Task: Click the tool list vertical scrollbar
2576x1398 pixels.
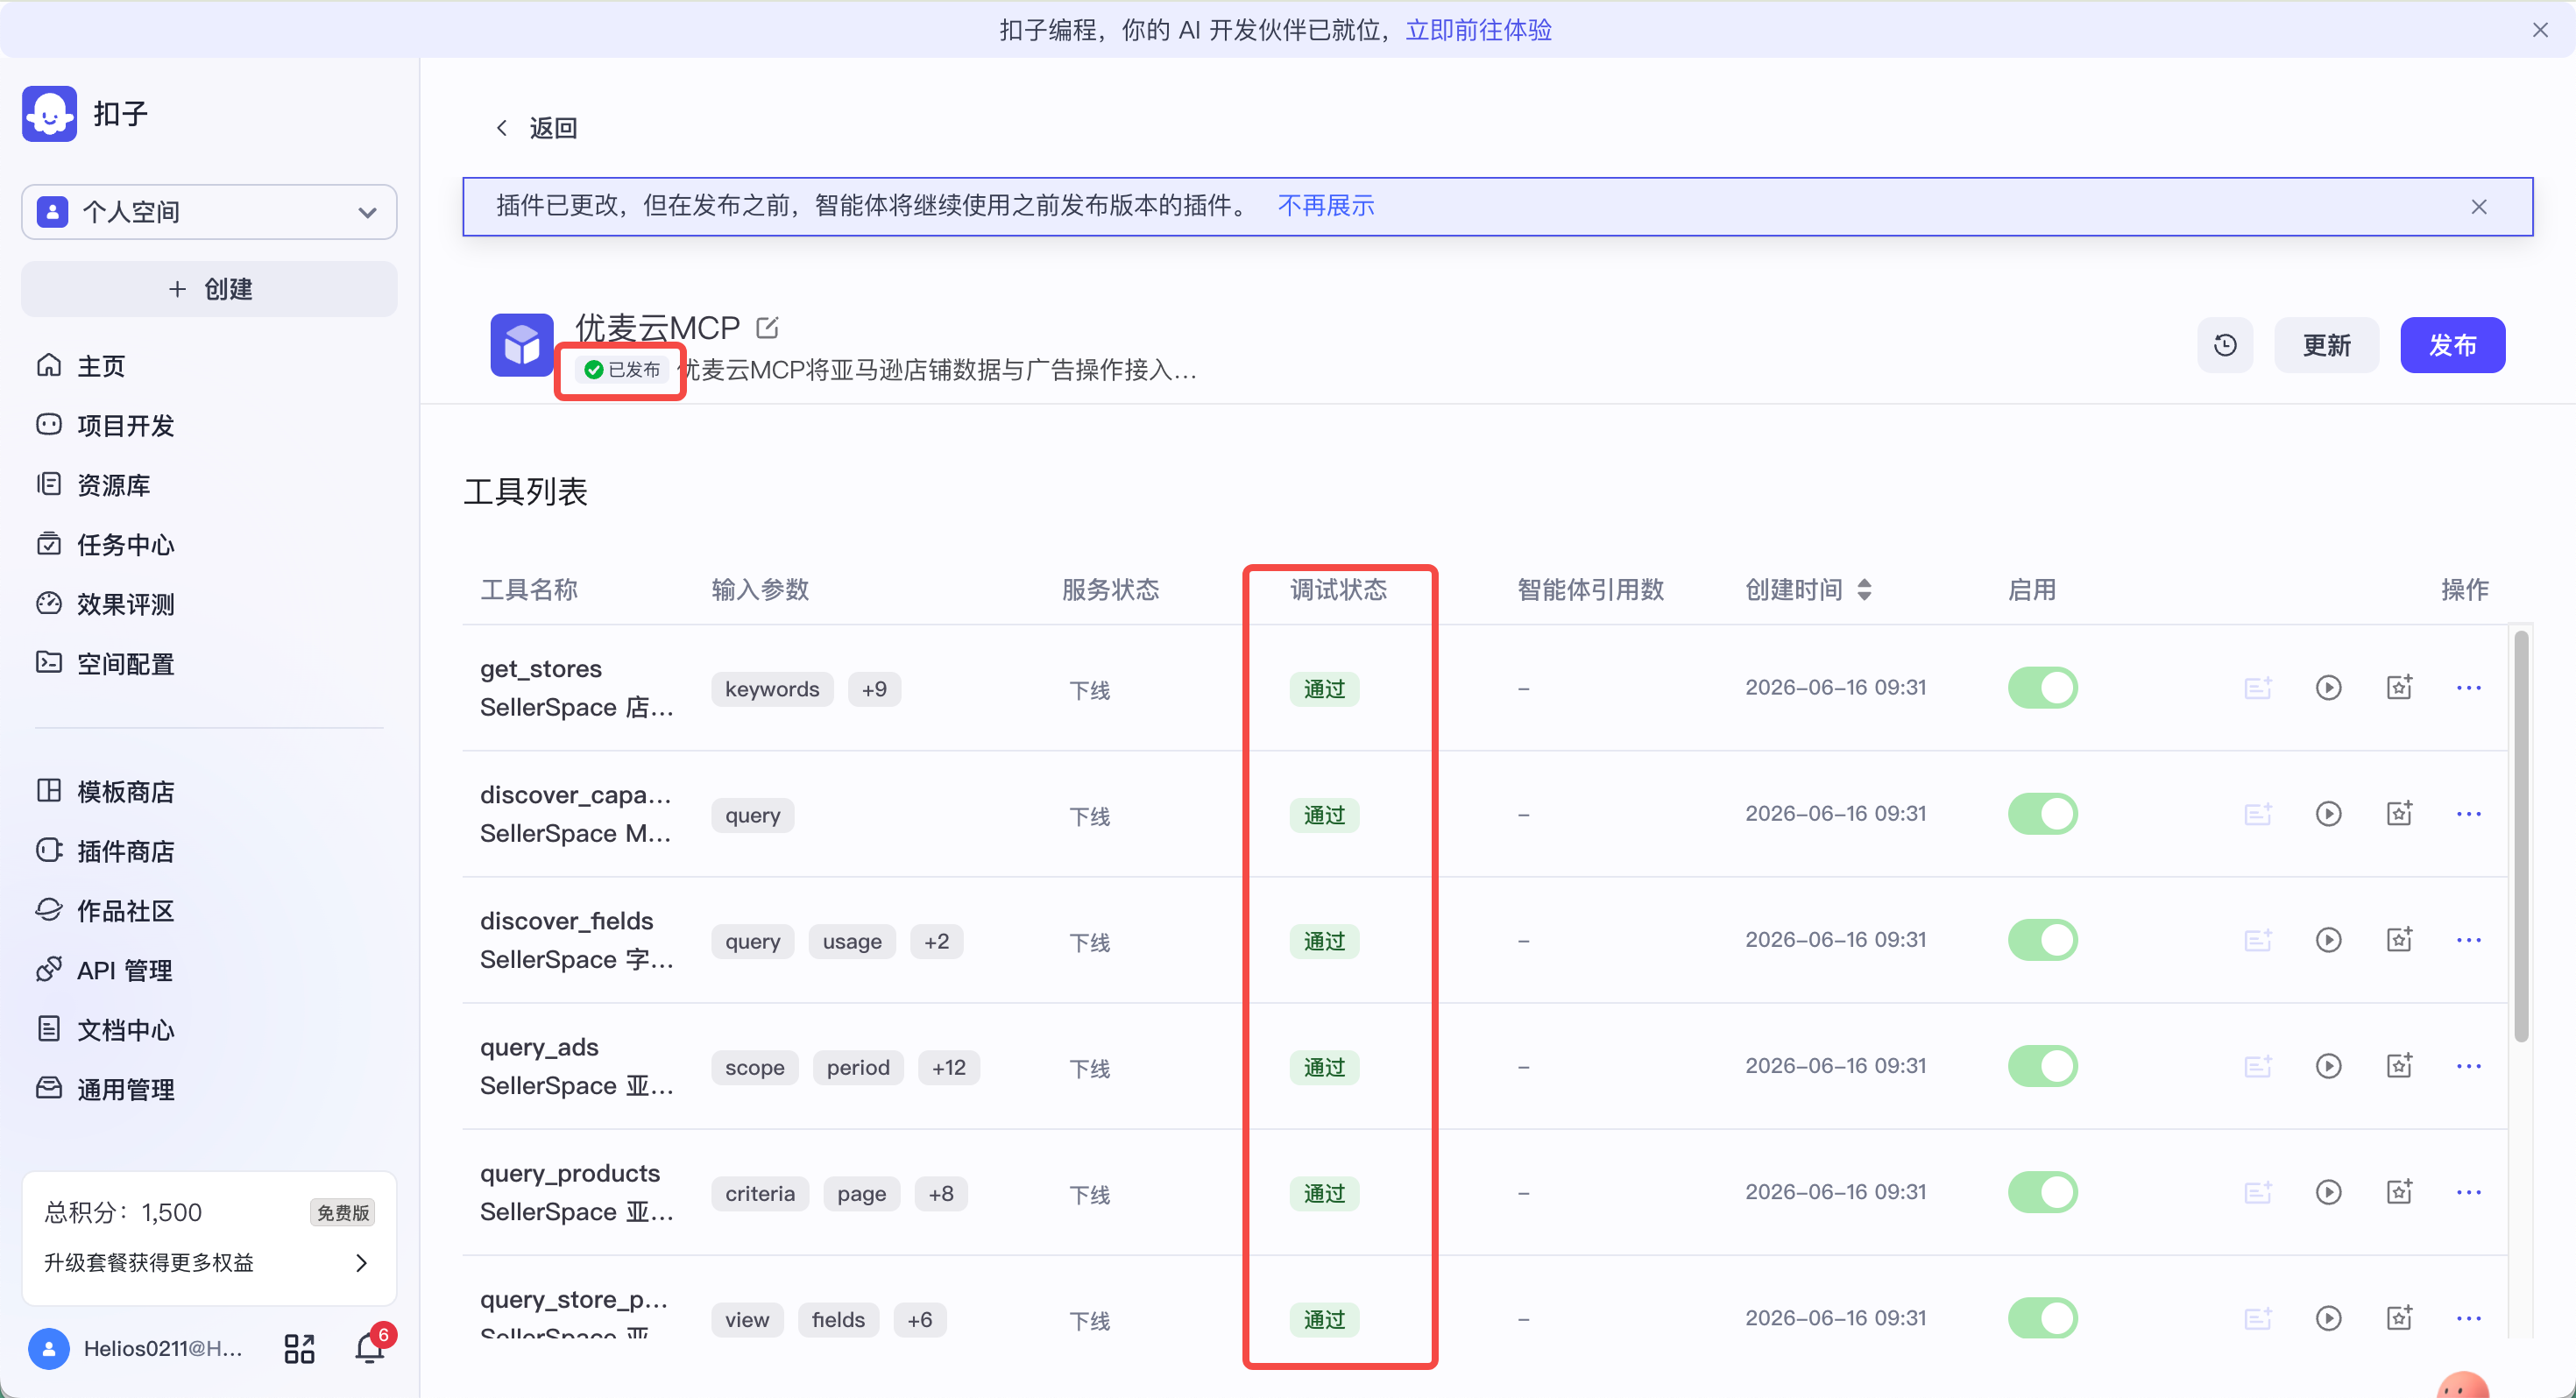Action: coord(2521,835)
